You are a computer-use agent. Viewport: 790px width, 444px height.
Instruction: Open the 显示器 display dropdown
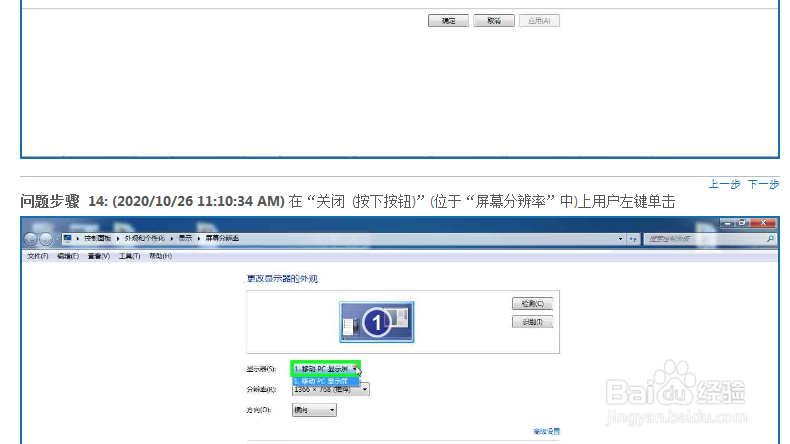[325, 369]
